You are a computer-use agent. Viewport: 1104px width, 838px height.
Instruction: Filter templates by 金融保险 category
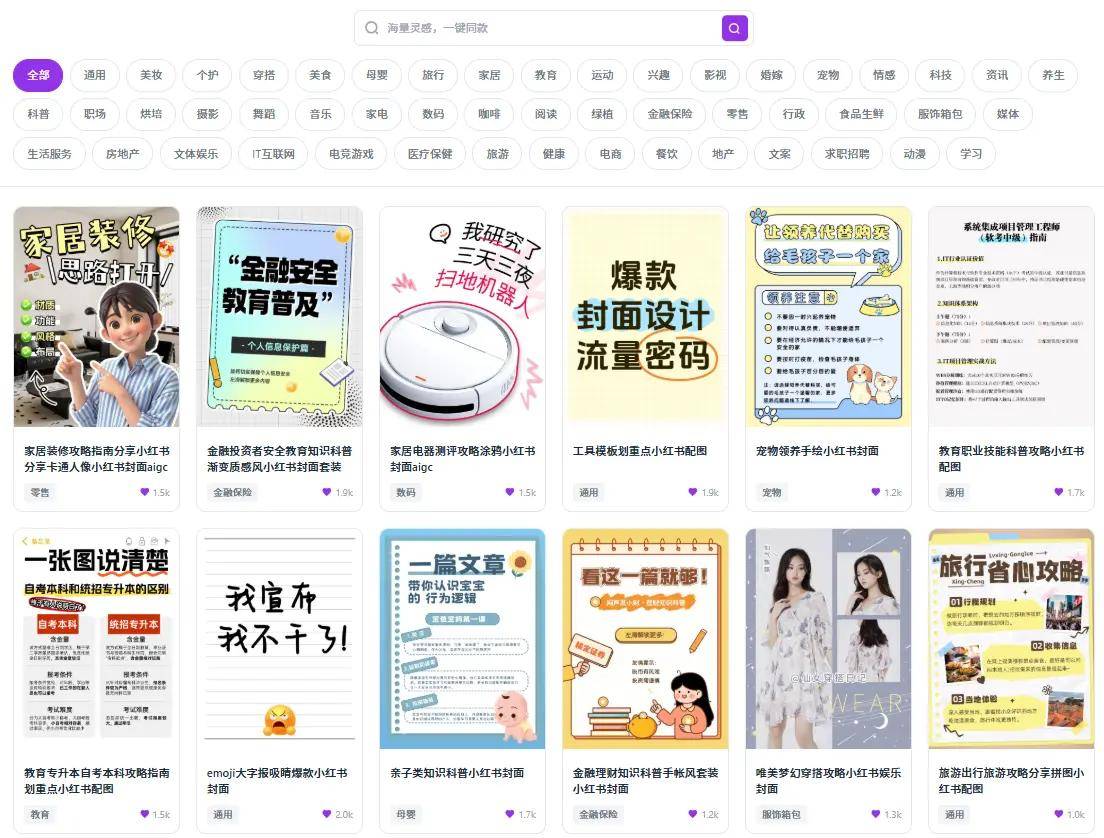(669, 114)
